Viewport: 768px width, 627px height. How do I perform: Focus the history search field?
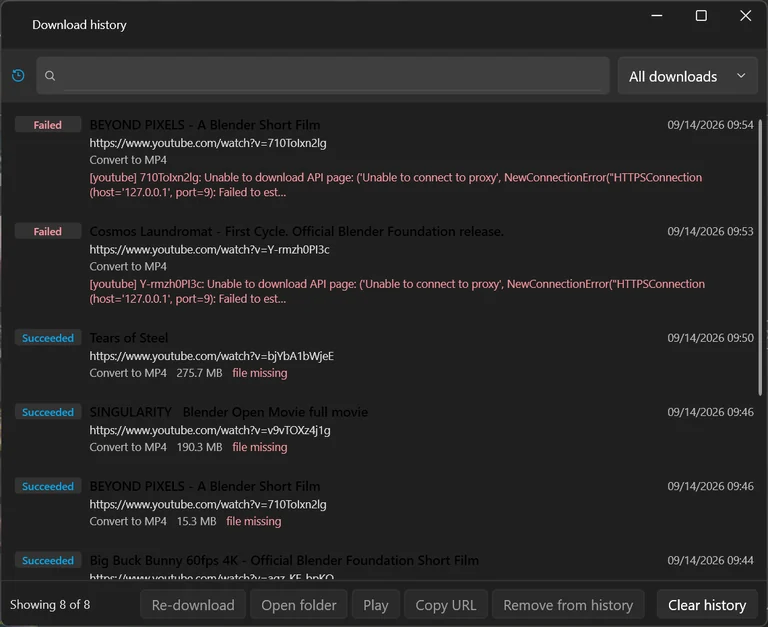[323, 75]
